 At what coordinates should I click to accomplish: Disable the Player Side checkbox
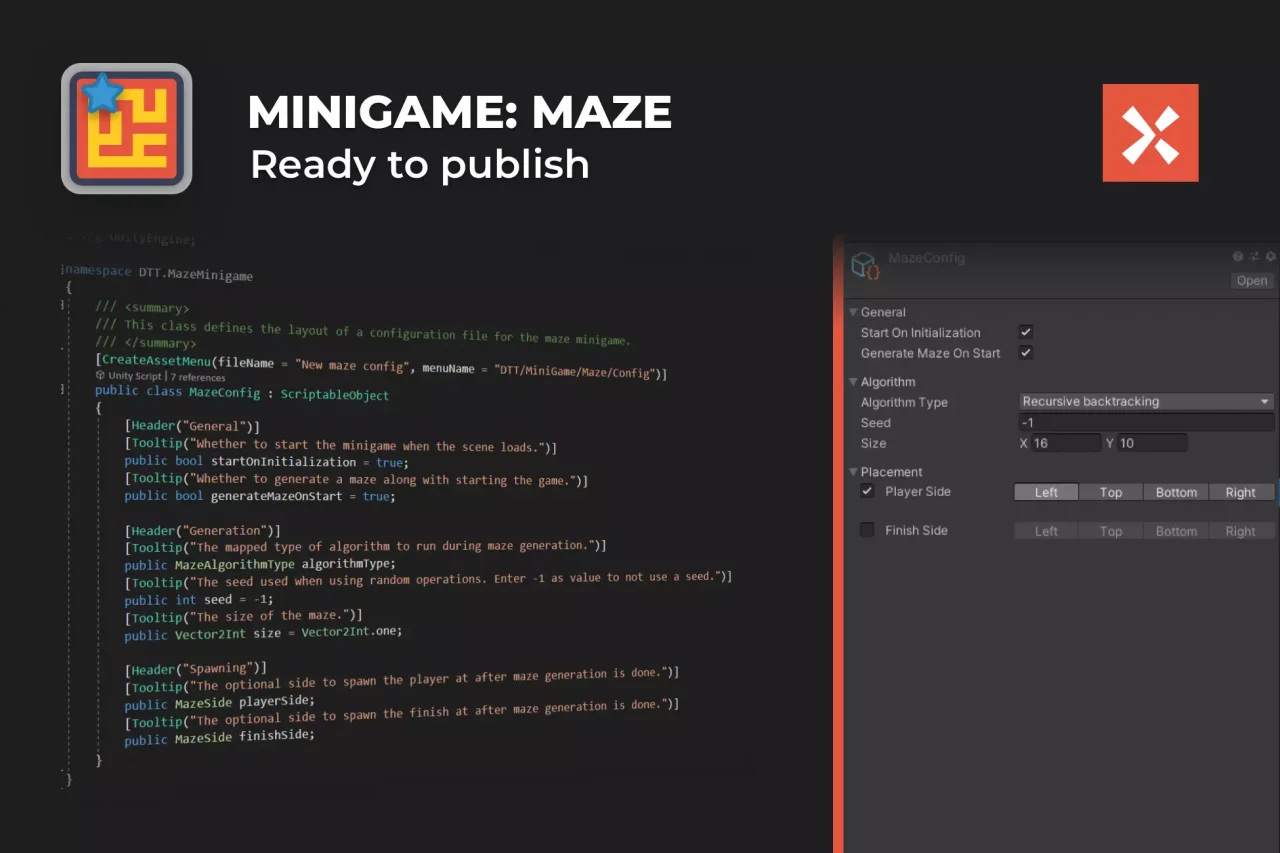[x=867, y=491]
